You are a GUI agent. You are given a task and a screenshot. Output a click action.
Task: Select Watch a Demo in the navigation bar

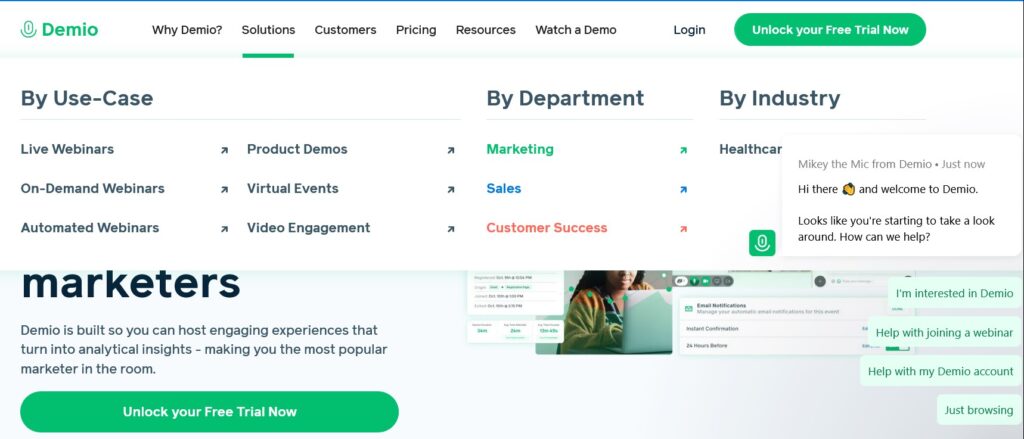tap(576, 29)
